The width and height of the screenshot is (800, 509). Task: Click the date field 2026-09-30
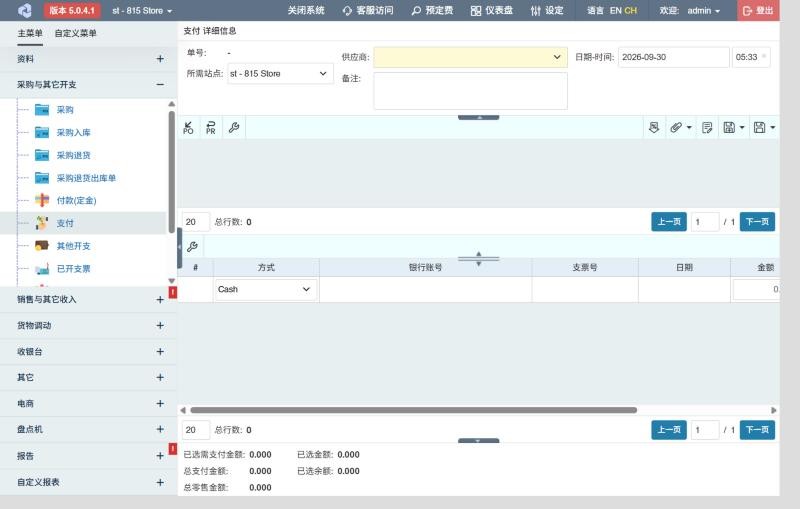[x=673, y=57]
